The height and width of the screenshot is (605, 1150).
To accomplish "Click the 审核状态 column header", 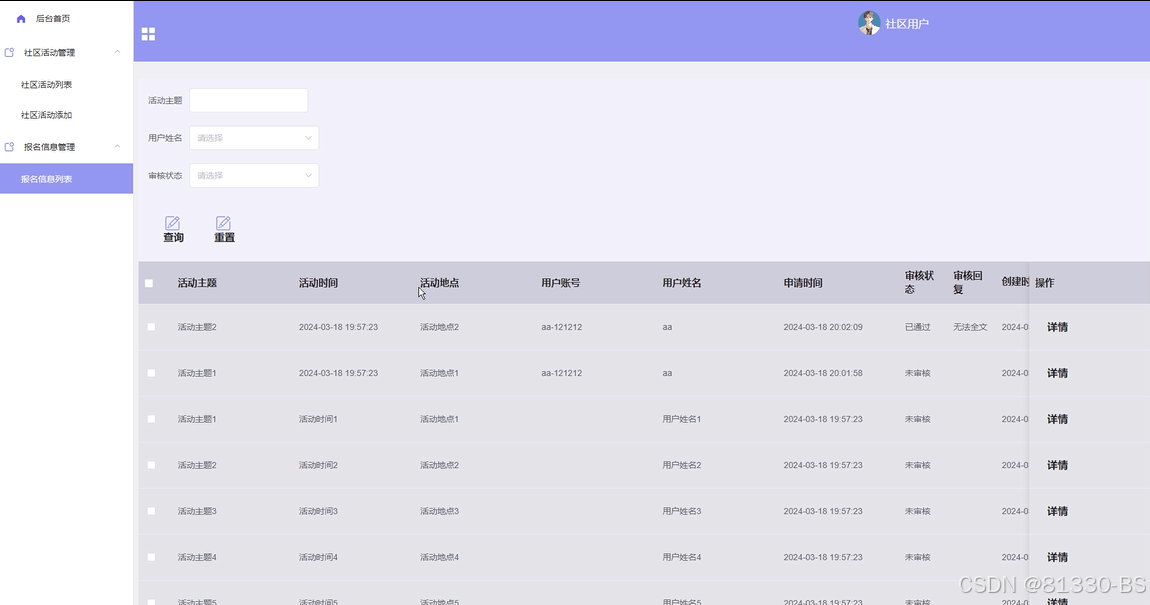I will pyautogui.click(x=919, y=282).
